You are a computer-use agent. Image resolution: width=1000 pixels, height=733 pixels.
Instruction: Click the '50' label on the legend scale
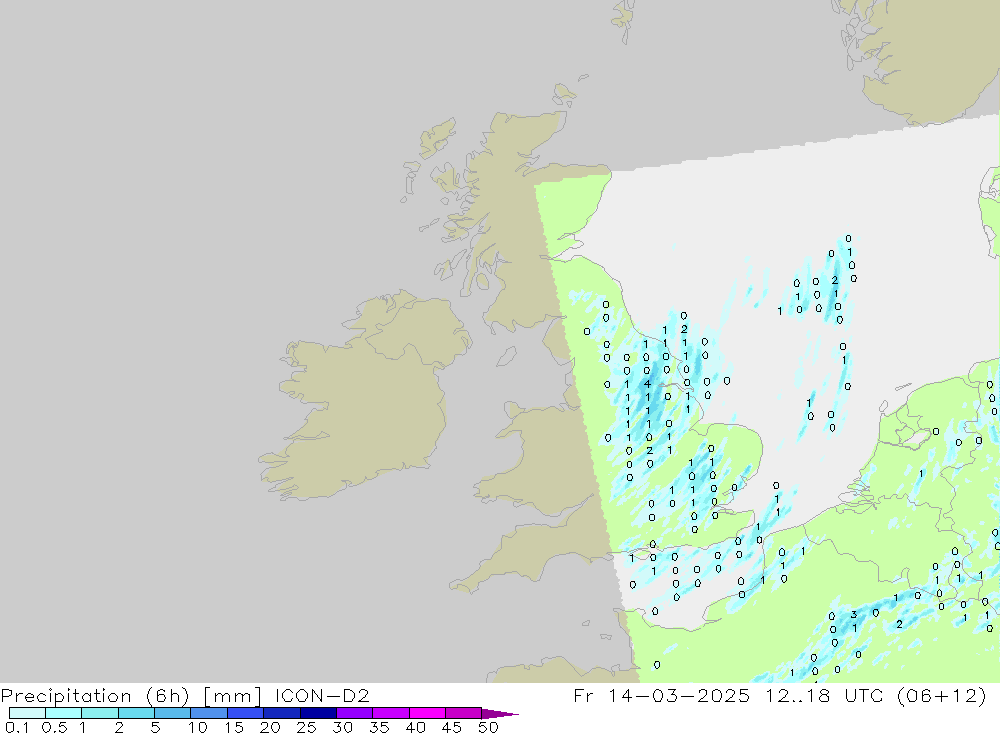(487, 727)
